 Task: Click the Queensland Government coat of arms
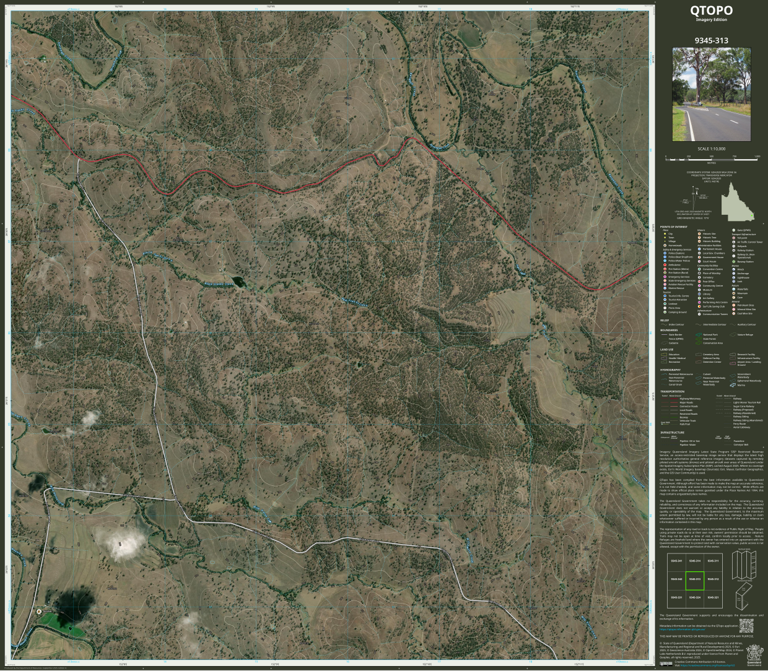[754, 655]
